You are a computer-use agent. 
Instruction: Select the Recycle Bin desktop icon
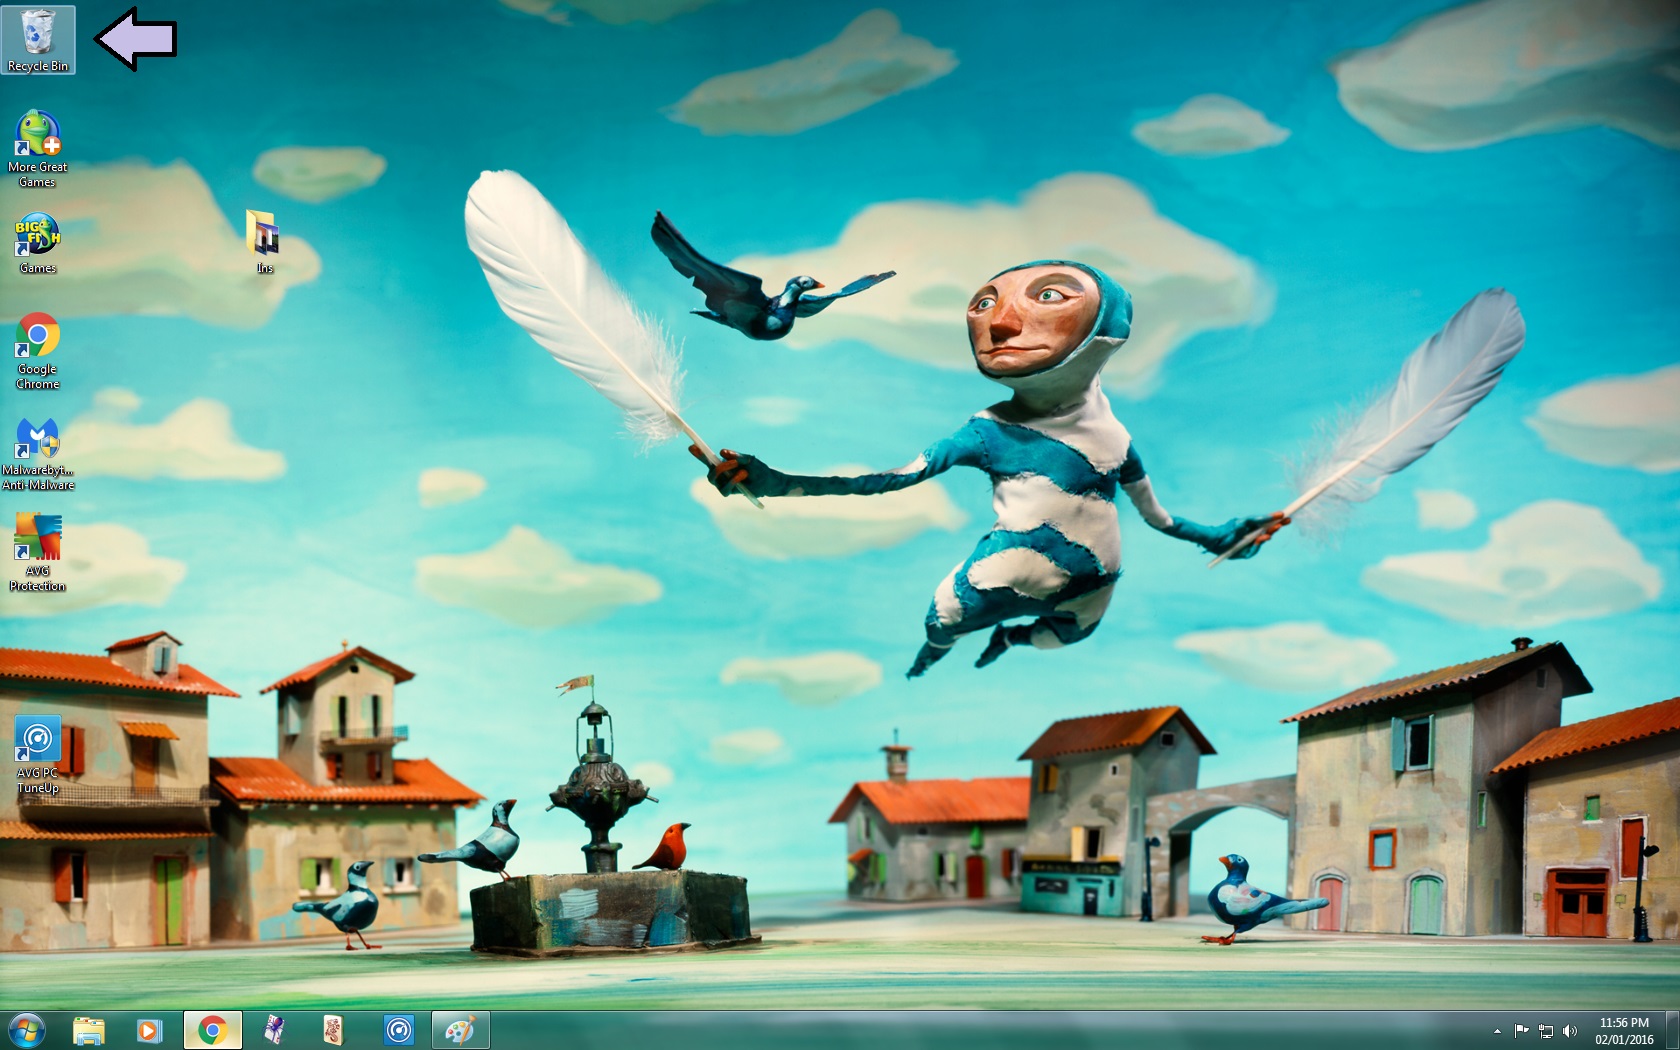[x=38, y=40]
